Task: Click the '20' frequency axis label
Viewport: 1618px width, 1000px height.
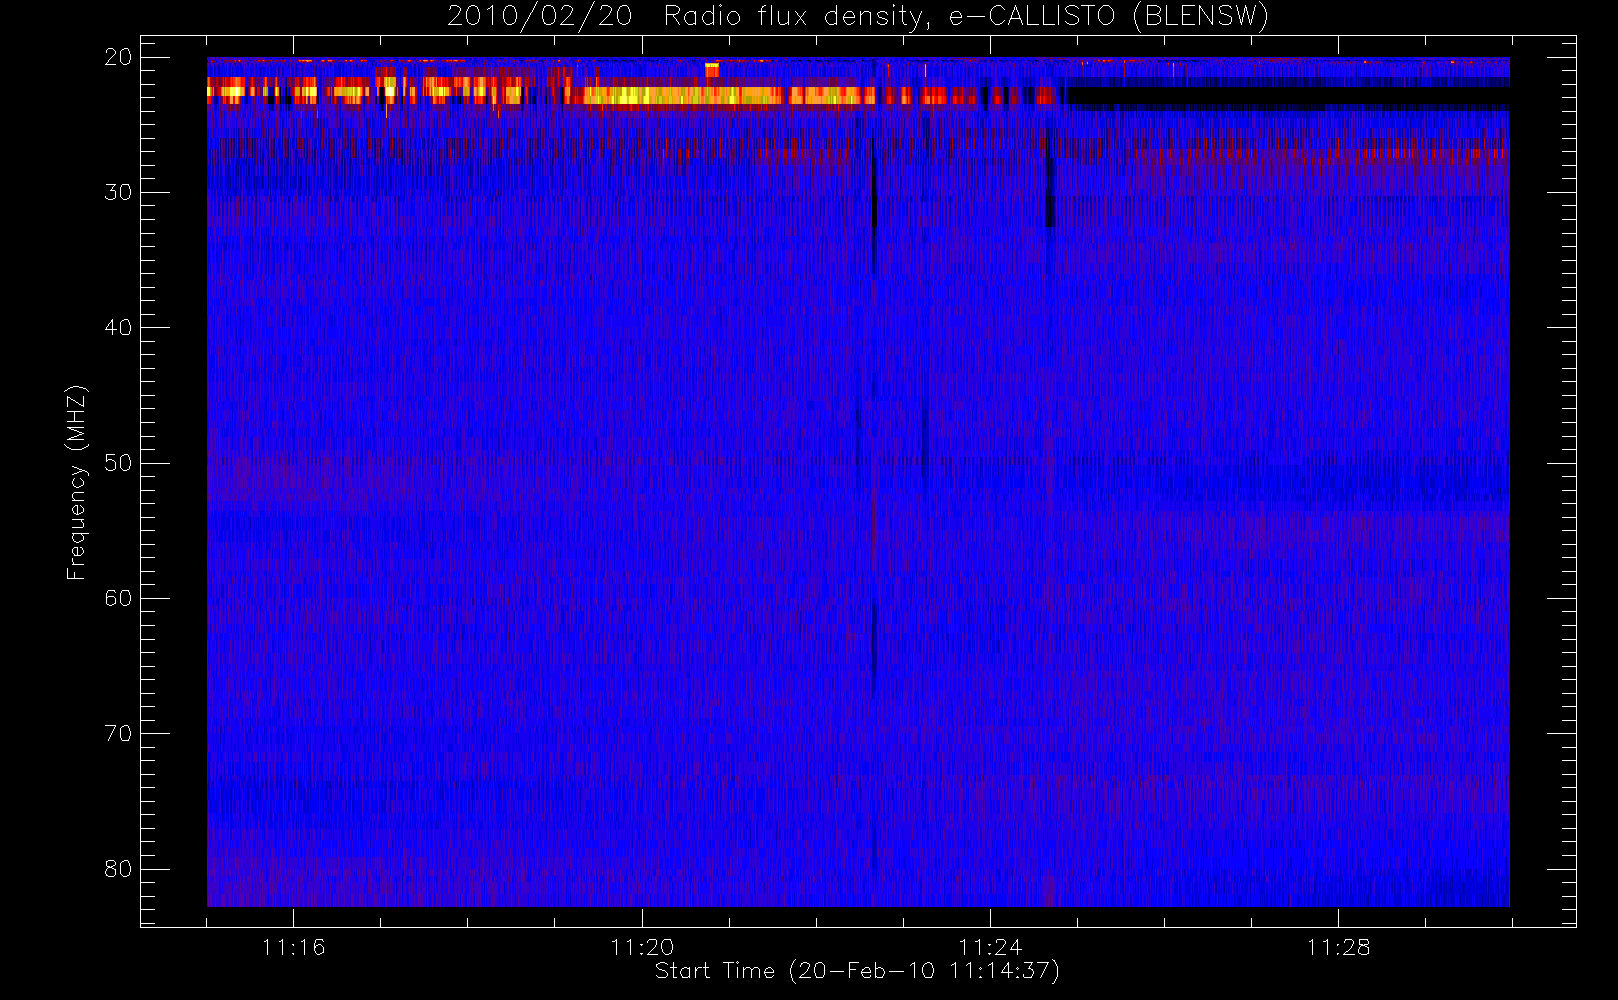Action: point(118,57)
